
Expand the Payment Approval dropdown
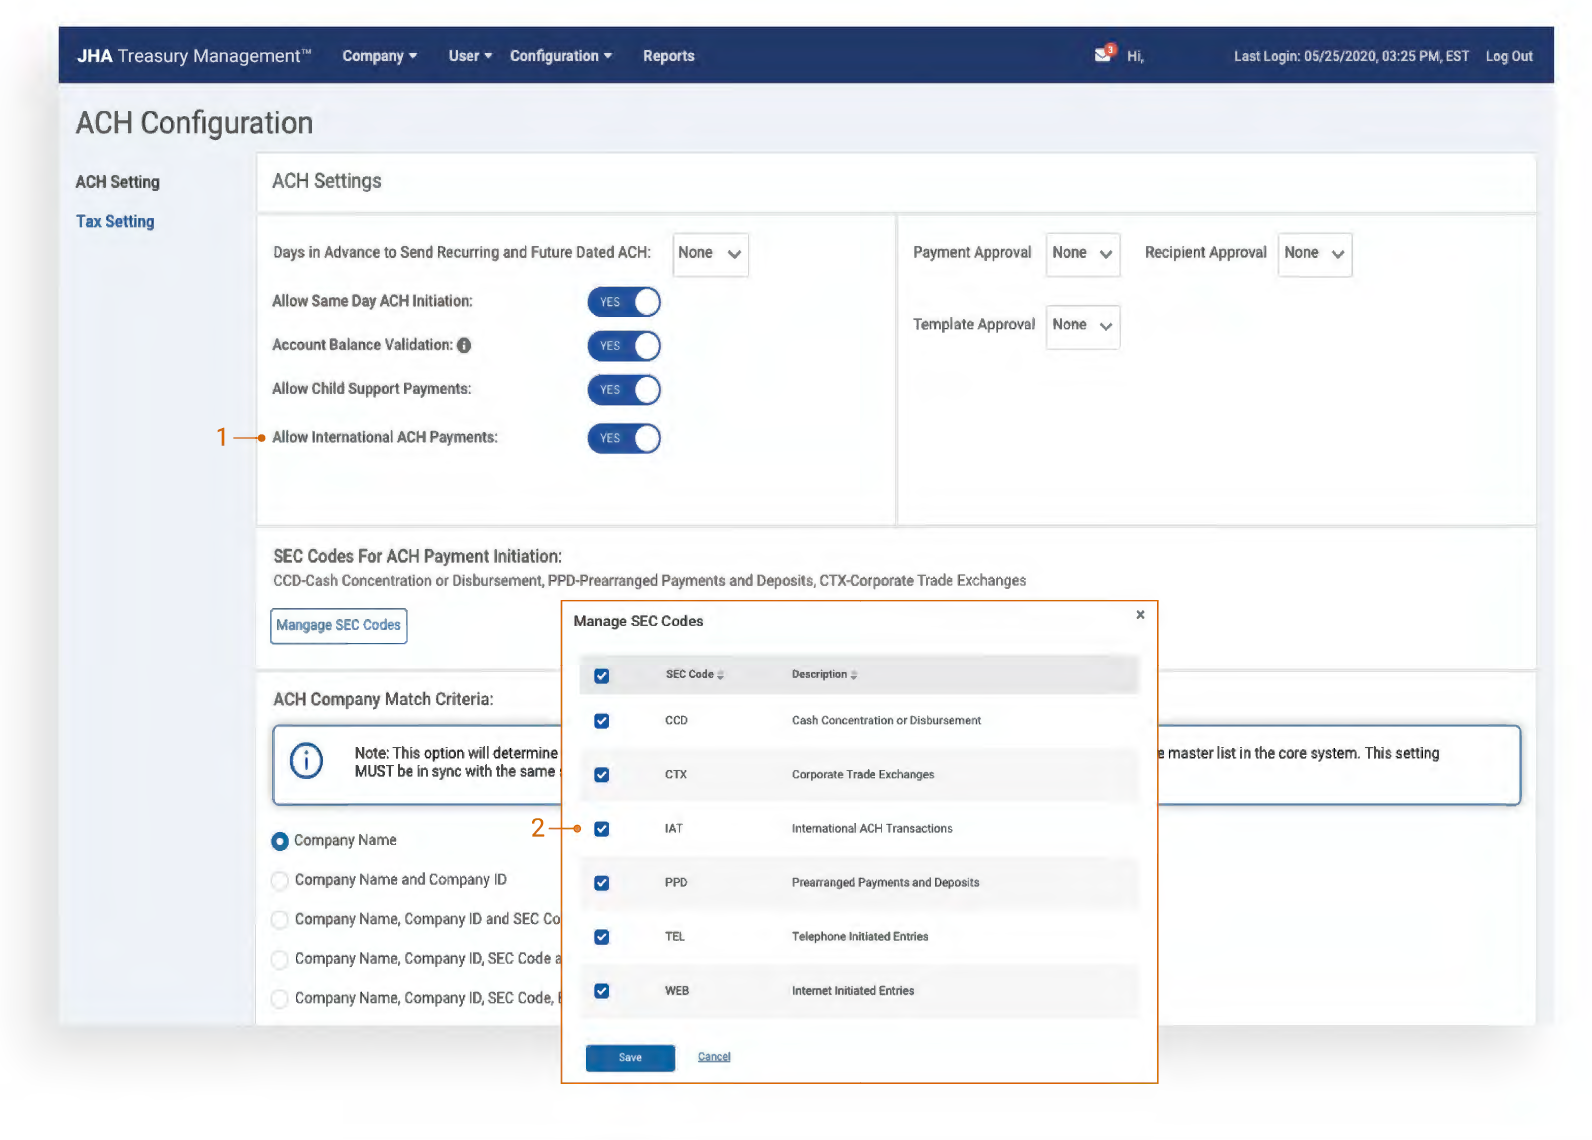click(x=1082, y=254)
